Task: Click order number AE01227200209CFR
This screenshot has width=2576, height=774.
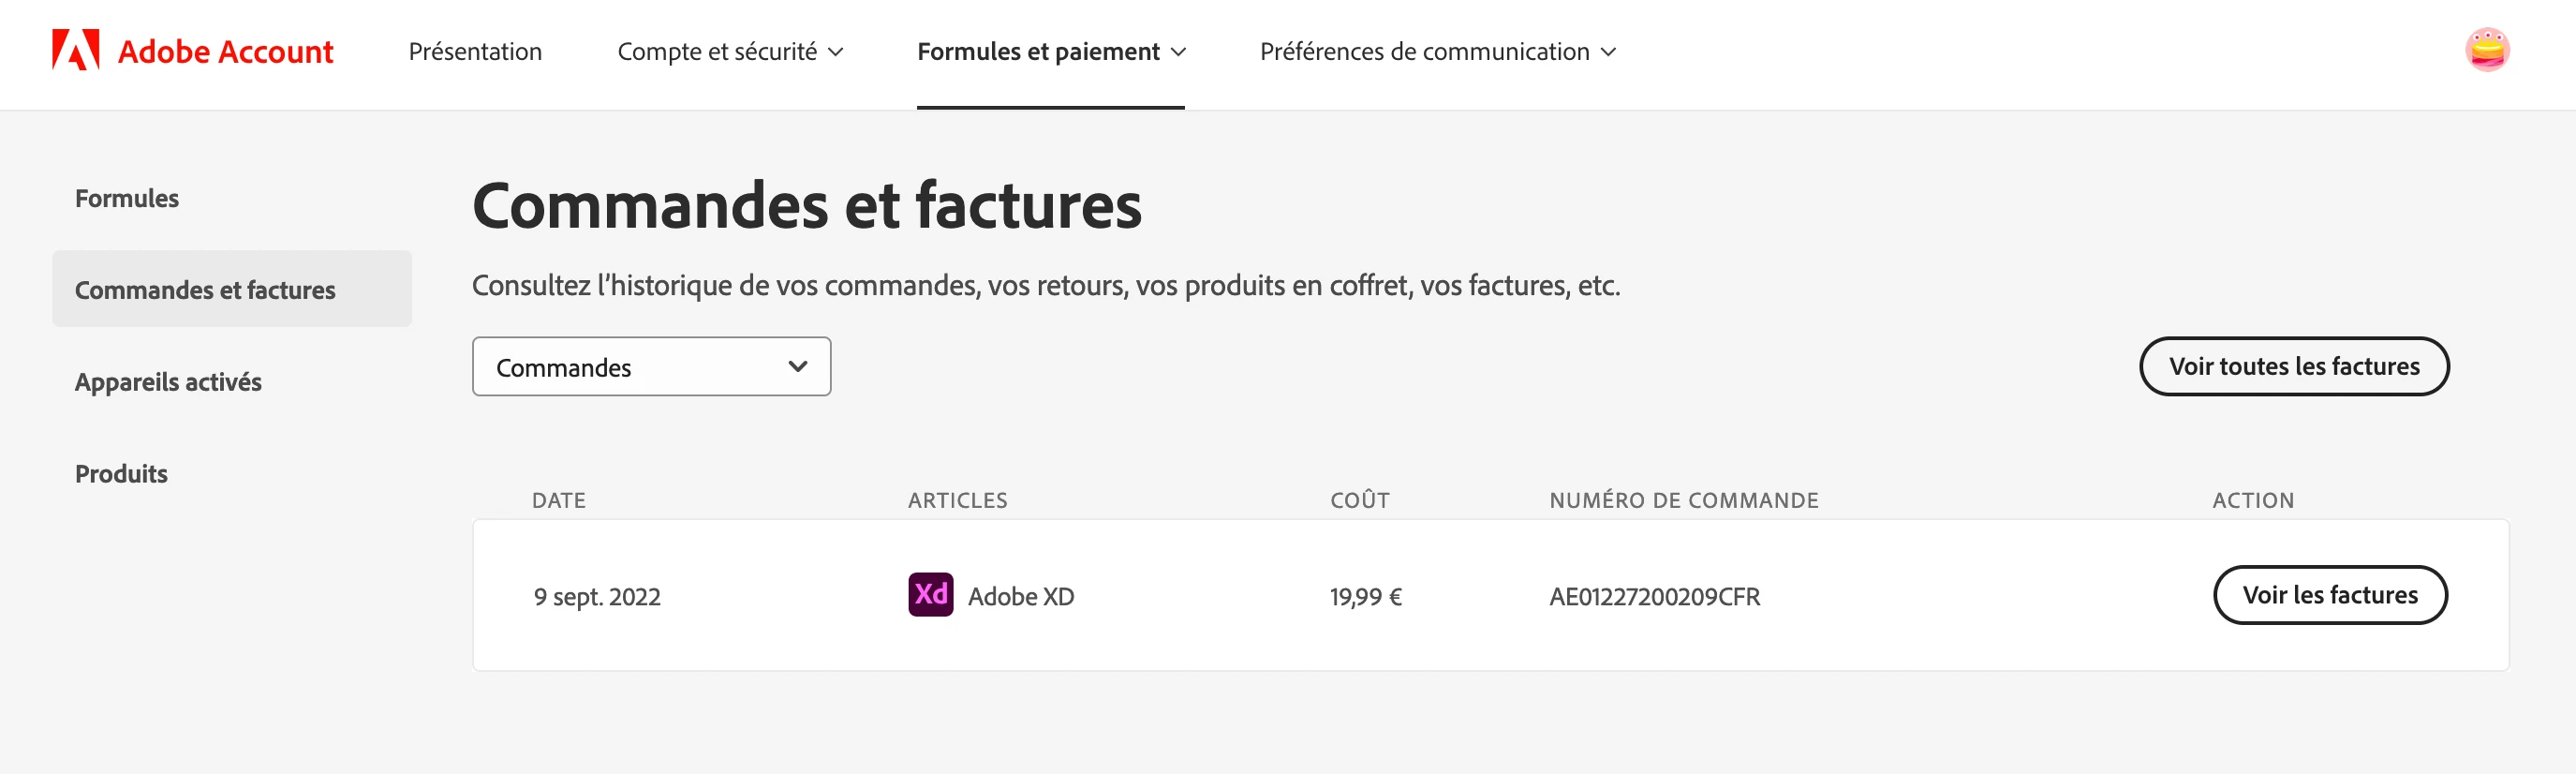Action: click(1654, 597)
